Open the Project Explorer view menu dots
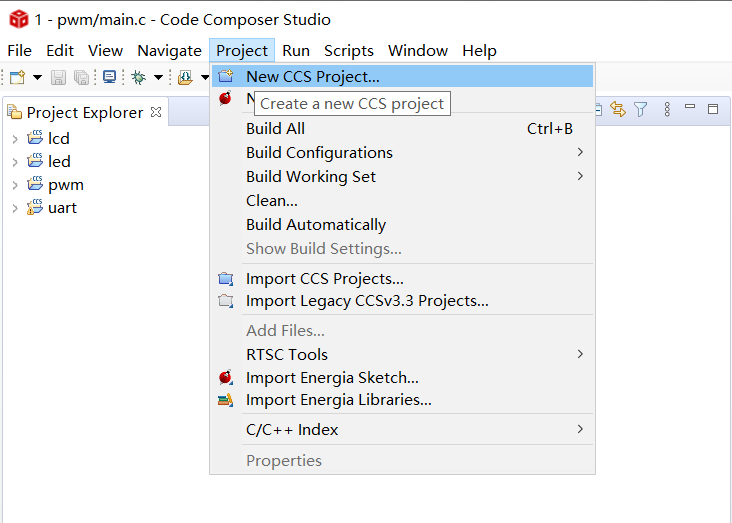Image resolution: width=732 pixels, height=523 pixels. click(x=665, y=109)
